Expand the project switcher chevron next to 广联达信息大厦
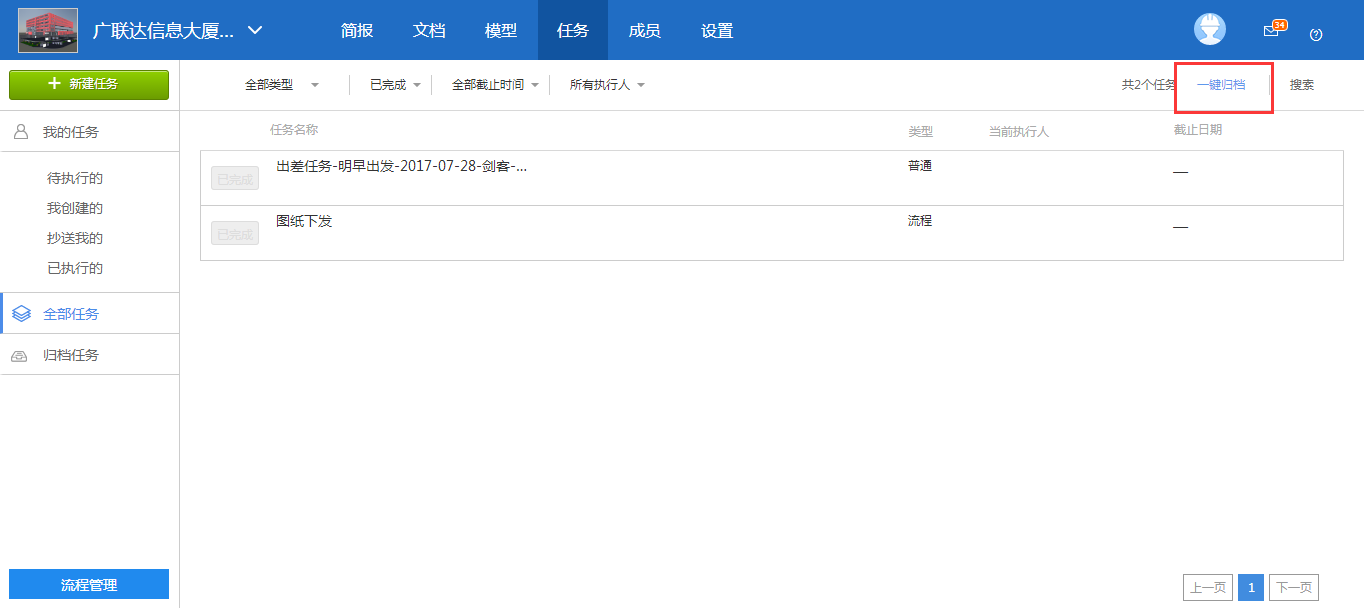Screen dimensions: 1364x608 click(x=255, y=30)
